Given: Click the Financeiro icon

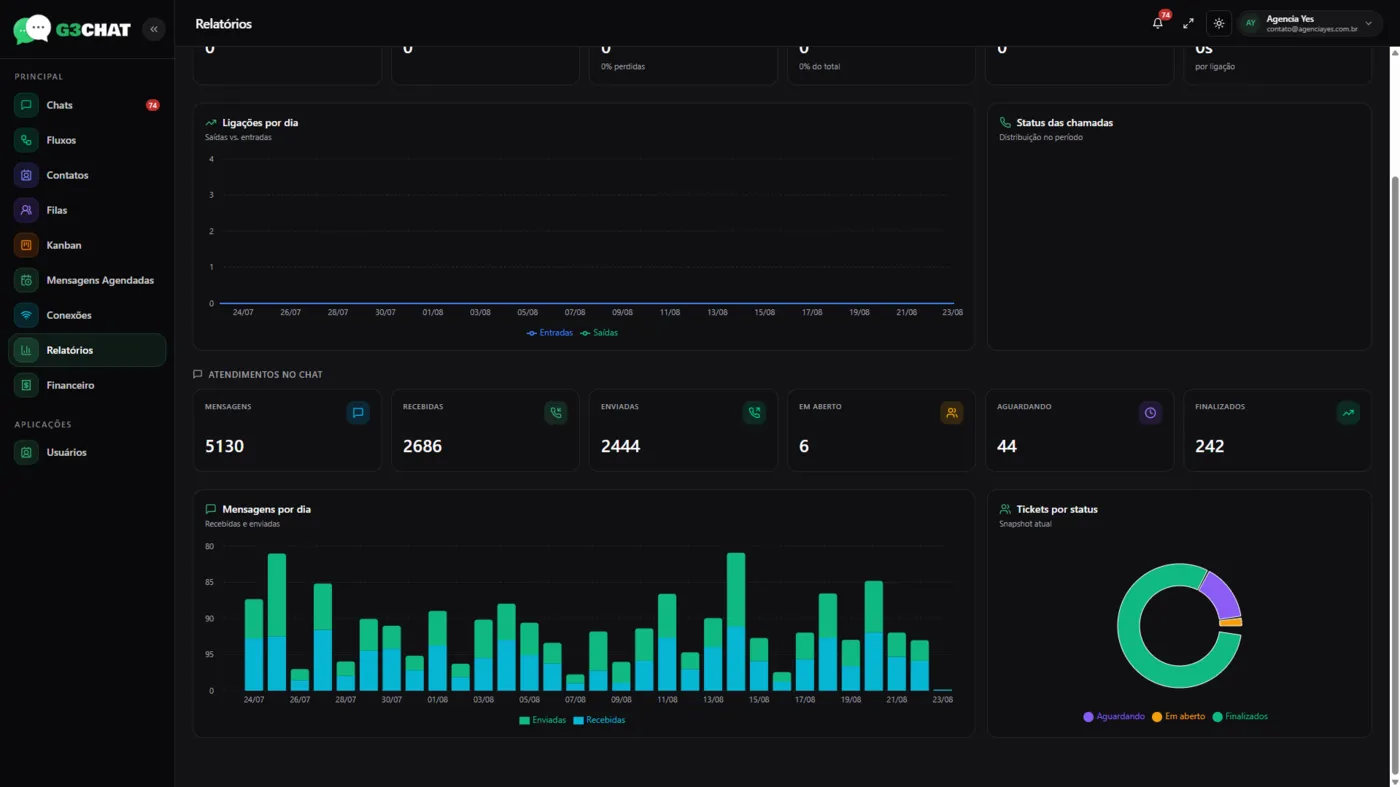Looking at the screenshot, I should coord(26,385).
